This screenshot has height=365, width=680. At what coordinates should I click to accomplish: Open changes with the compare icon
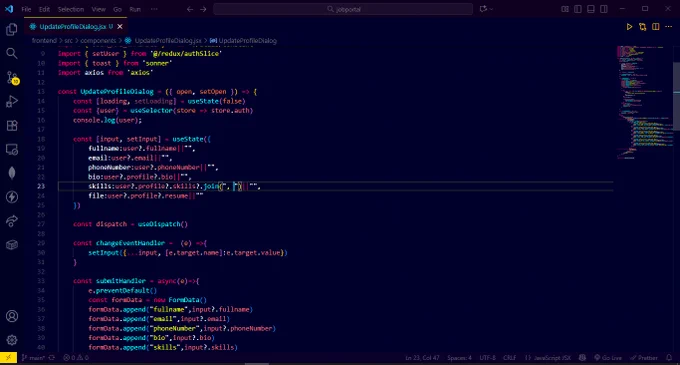point(642,27)
